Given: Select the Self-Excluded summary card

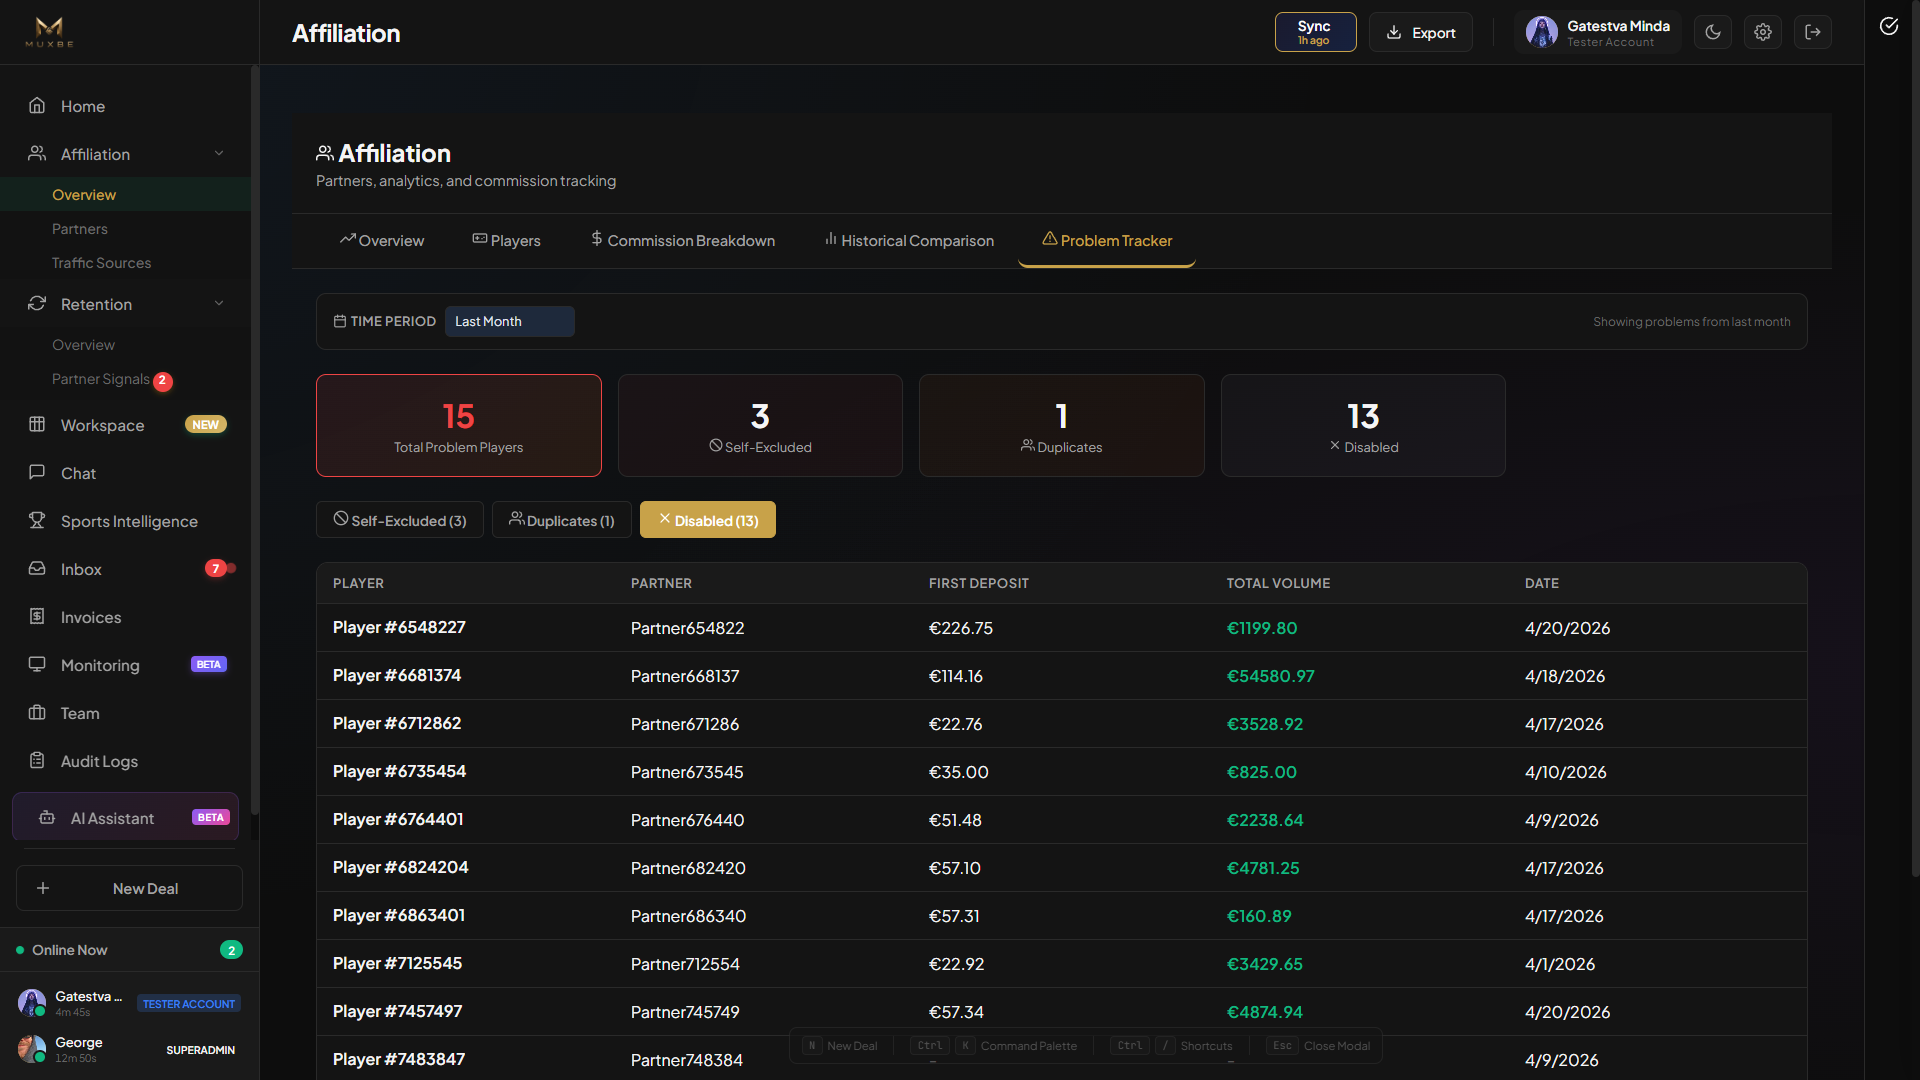Looking at the screenshot, I should 760,425.
